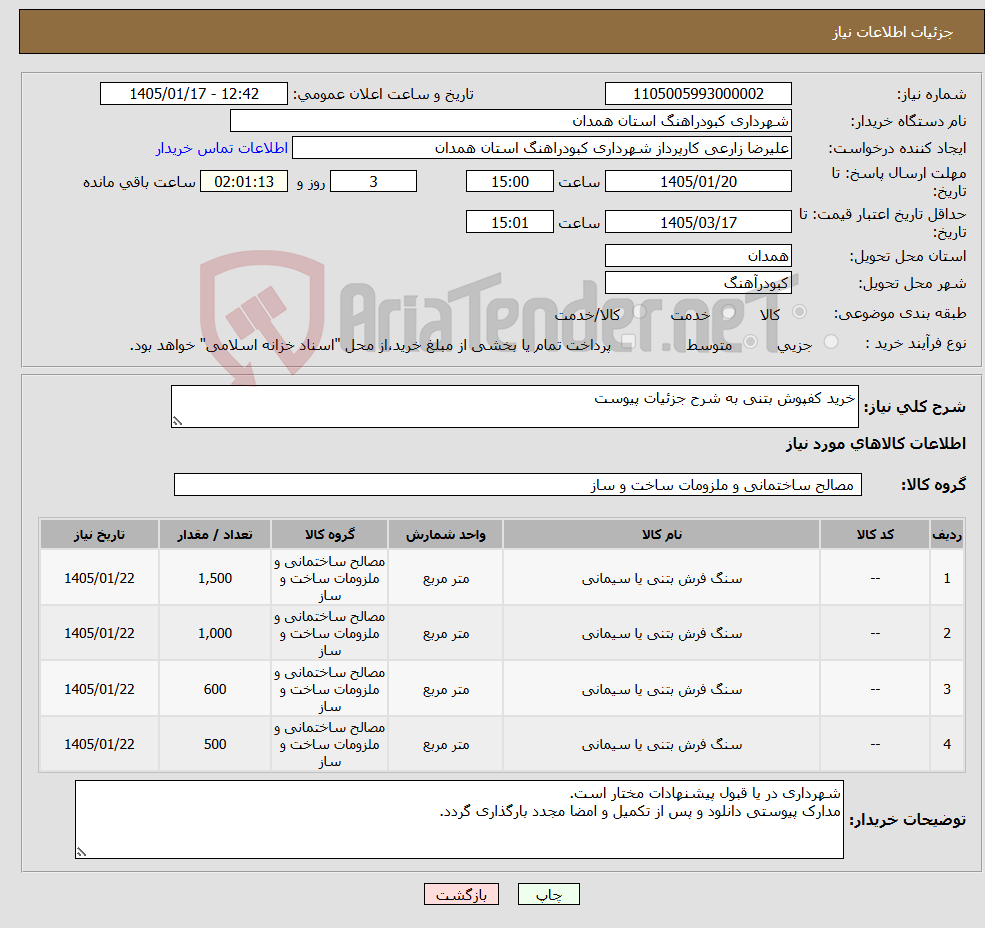Viewport: 985px width, 928px height.
Task: Click the goods group field
Action: click(x=518, y=484)
